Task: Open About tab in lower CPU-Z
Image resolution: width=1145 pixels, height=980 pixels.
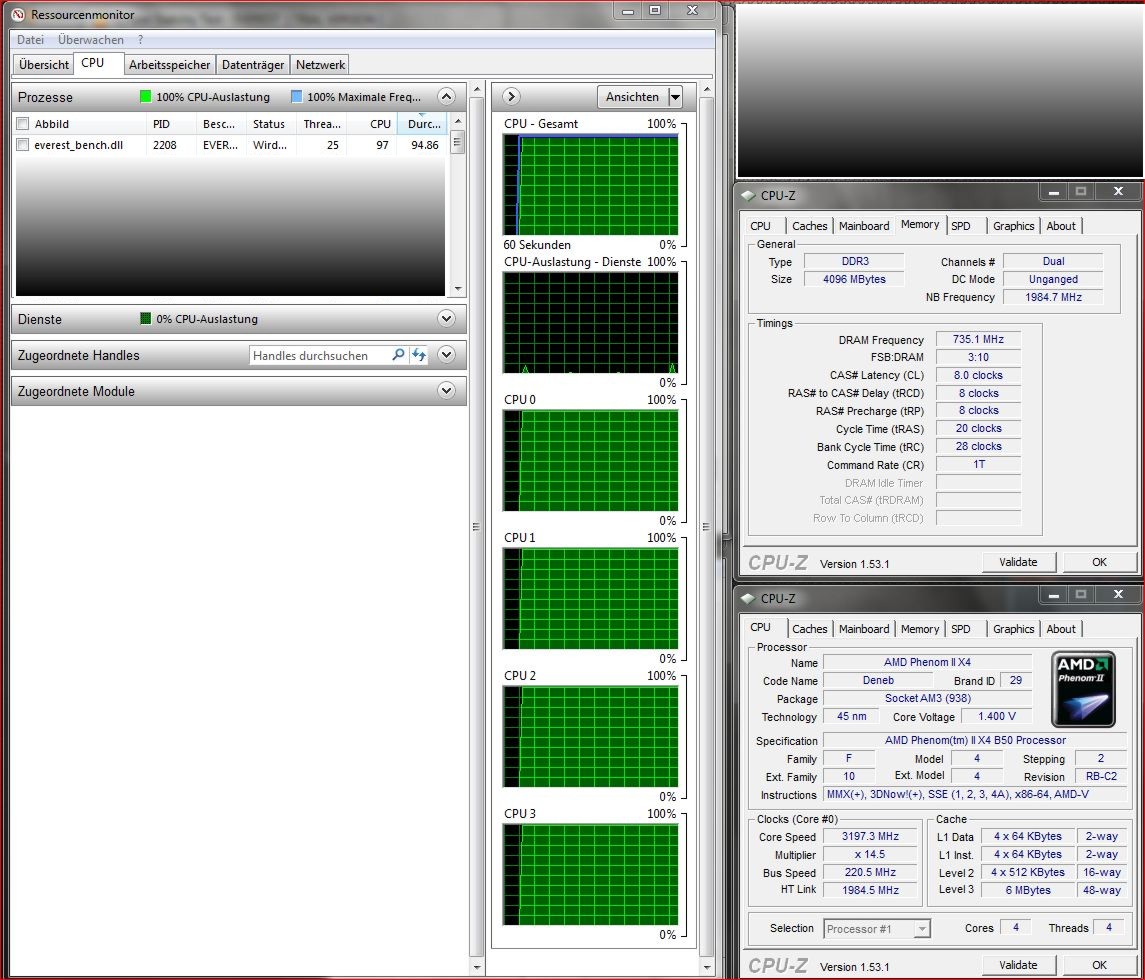Action: tap(1061, 629)
